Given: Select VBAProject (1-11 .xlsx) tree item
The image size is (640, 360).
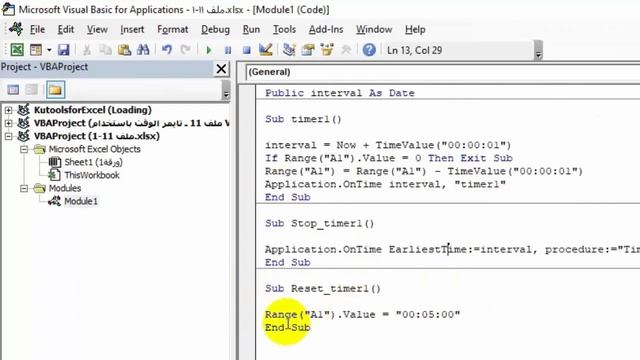Looking at the screenshot, I should pyautogui.click(x=97, y=136).
